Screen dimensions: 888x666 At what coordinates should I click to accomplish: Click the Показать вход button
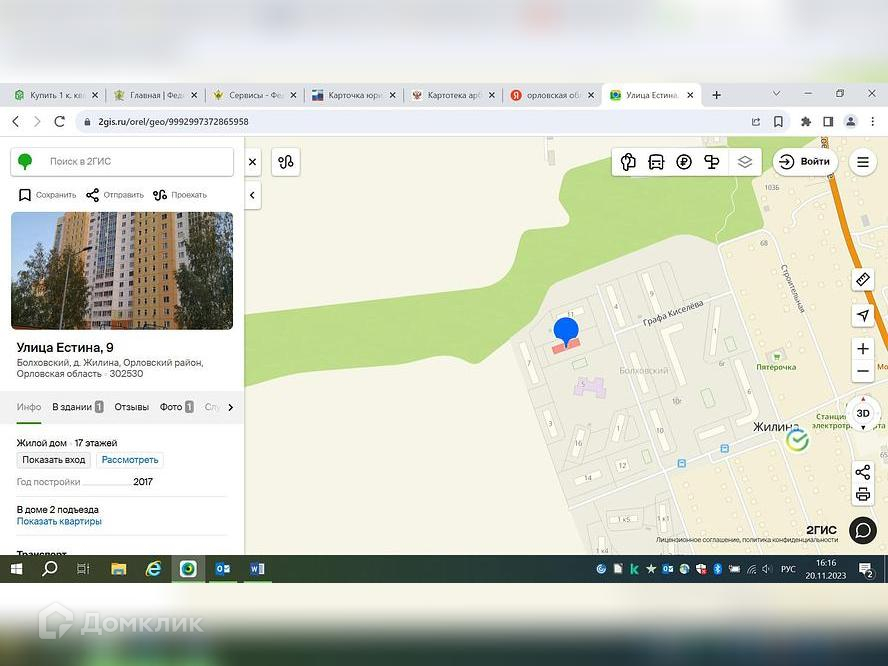click(54, 460)
